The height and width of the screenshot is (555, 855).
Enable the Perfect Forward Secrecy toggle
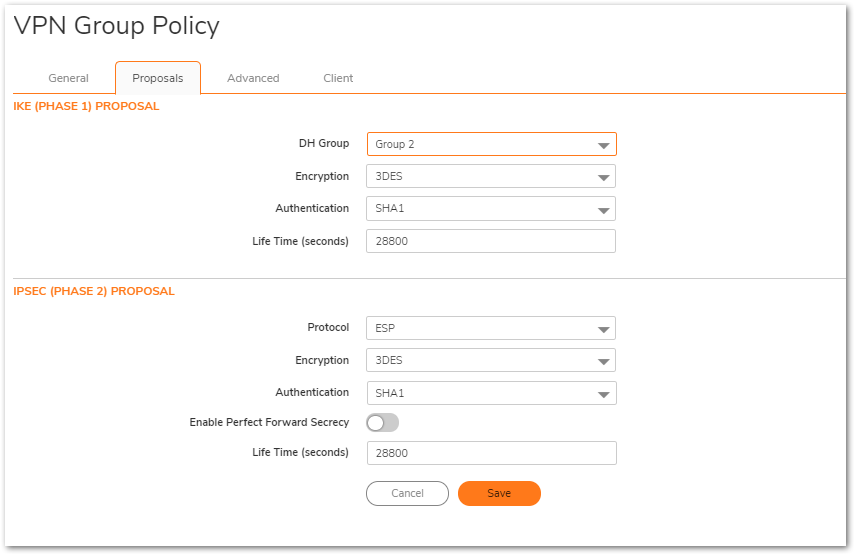(382, 423)
